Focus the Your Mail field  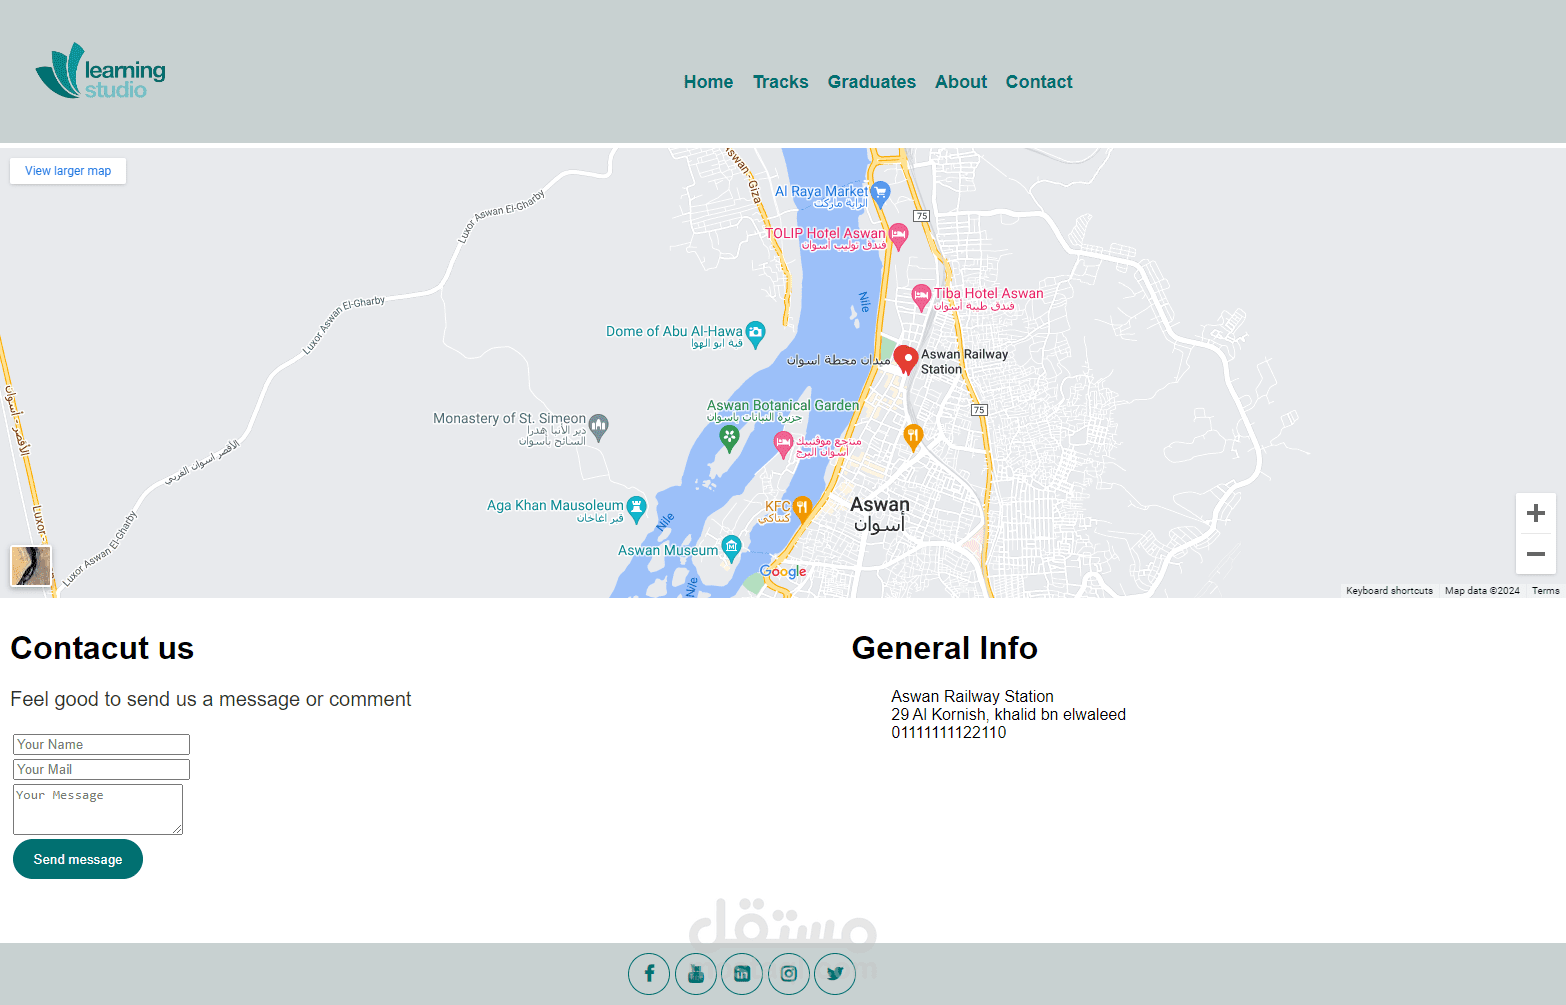[x=101, y=769]
